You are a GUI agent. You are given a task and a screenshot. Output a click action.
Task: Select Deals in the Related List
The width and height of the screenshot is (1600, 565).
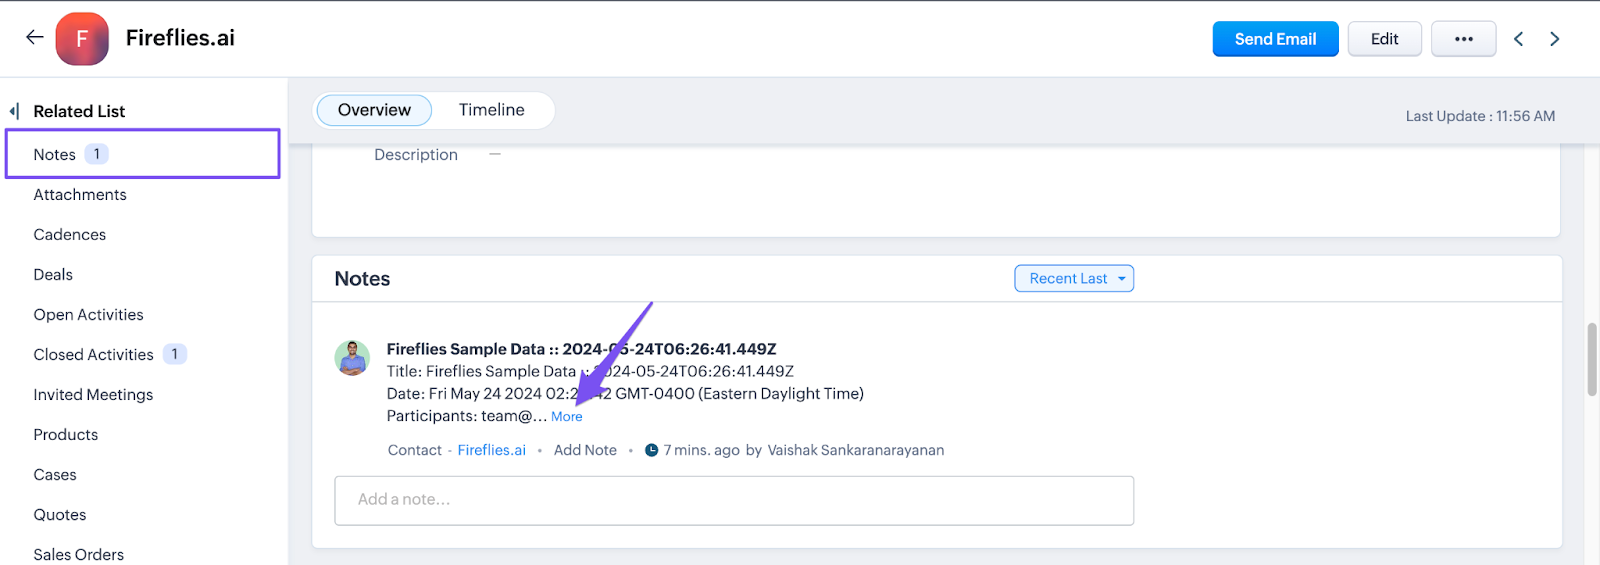[53, 275]
